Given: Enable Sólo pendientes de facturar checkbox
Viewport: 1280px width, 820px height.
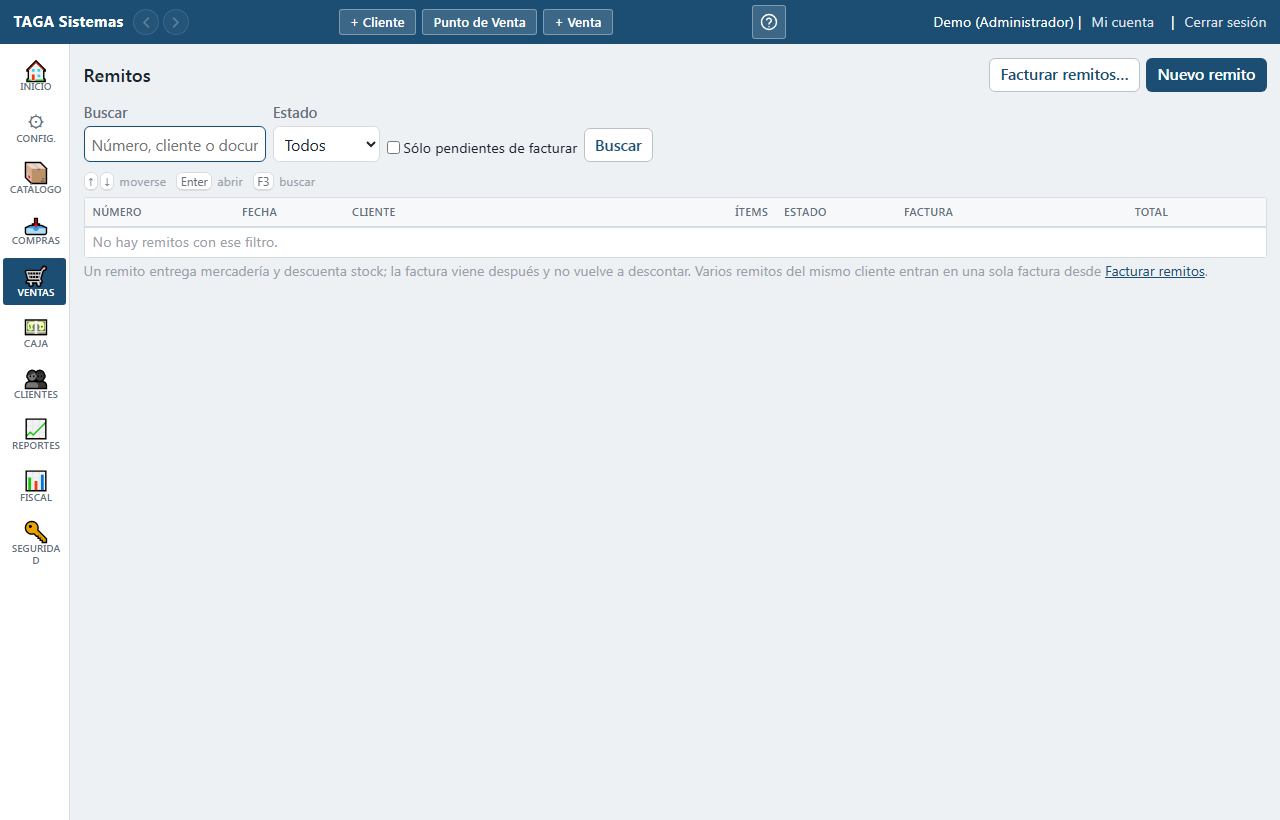Looking at the screenshot, I should coord(393,148).
